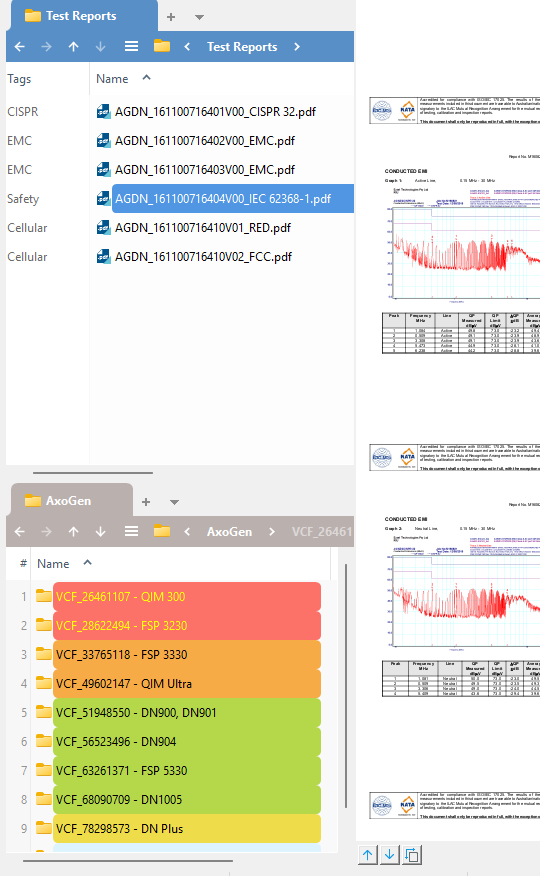Viewport: 540px width, 876px height.
Task: Expand the chevron after AxoGen breadcrumb
Action: 272,532
